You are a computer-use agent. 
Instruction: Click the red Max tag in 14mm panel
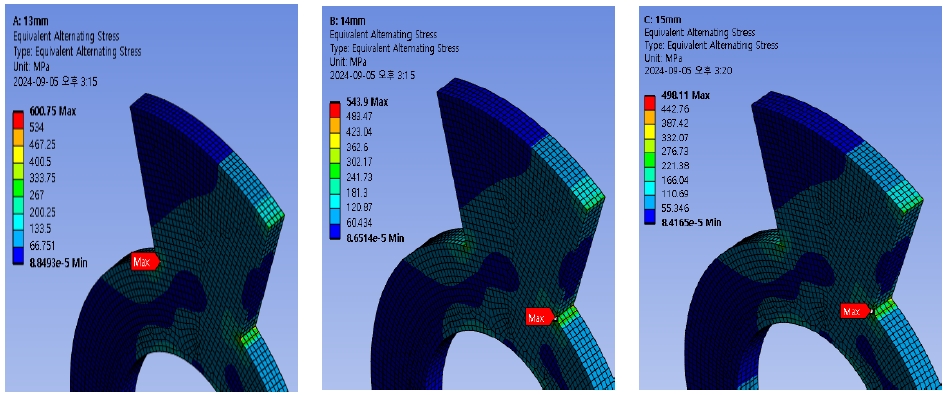[x=539, y=318]
